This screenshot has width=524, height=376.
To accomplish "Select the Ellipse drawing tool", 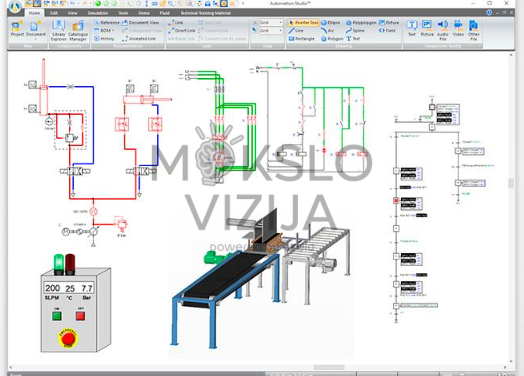I will 331,22.
